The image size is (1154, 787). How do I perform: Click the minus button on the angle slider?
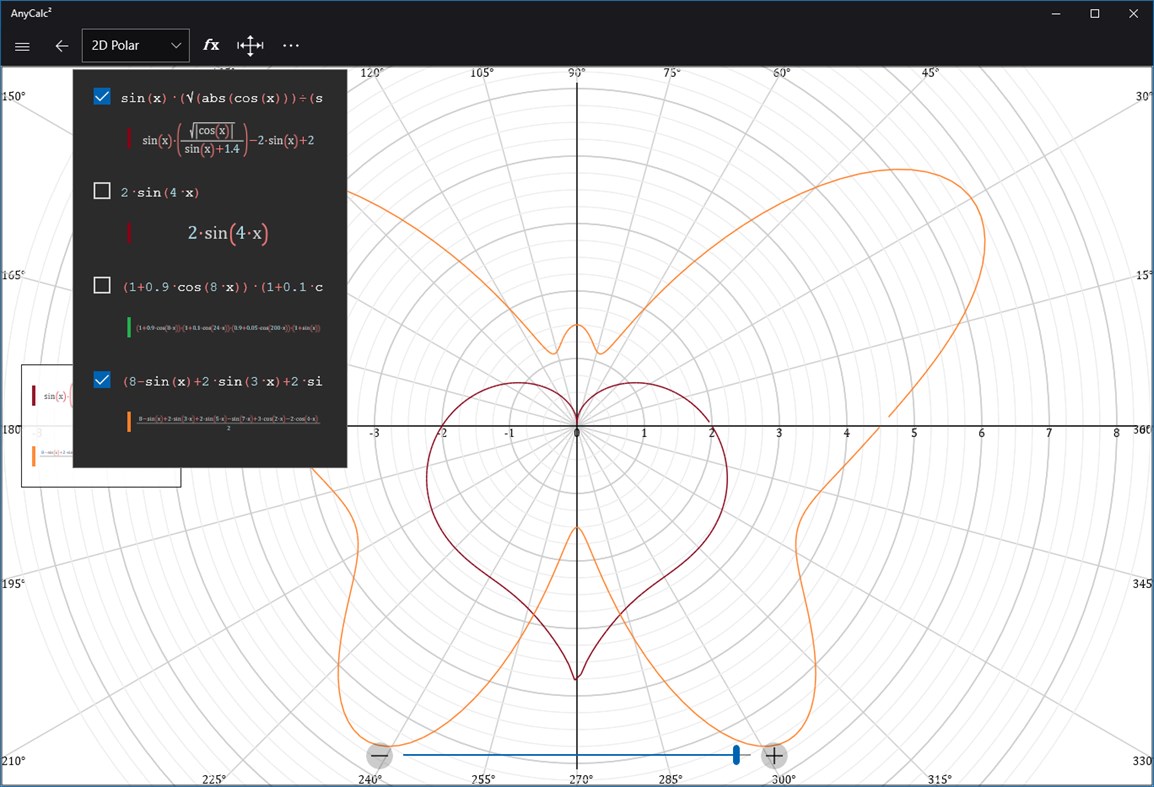point(379,755)
